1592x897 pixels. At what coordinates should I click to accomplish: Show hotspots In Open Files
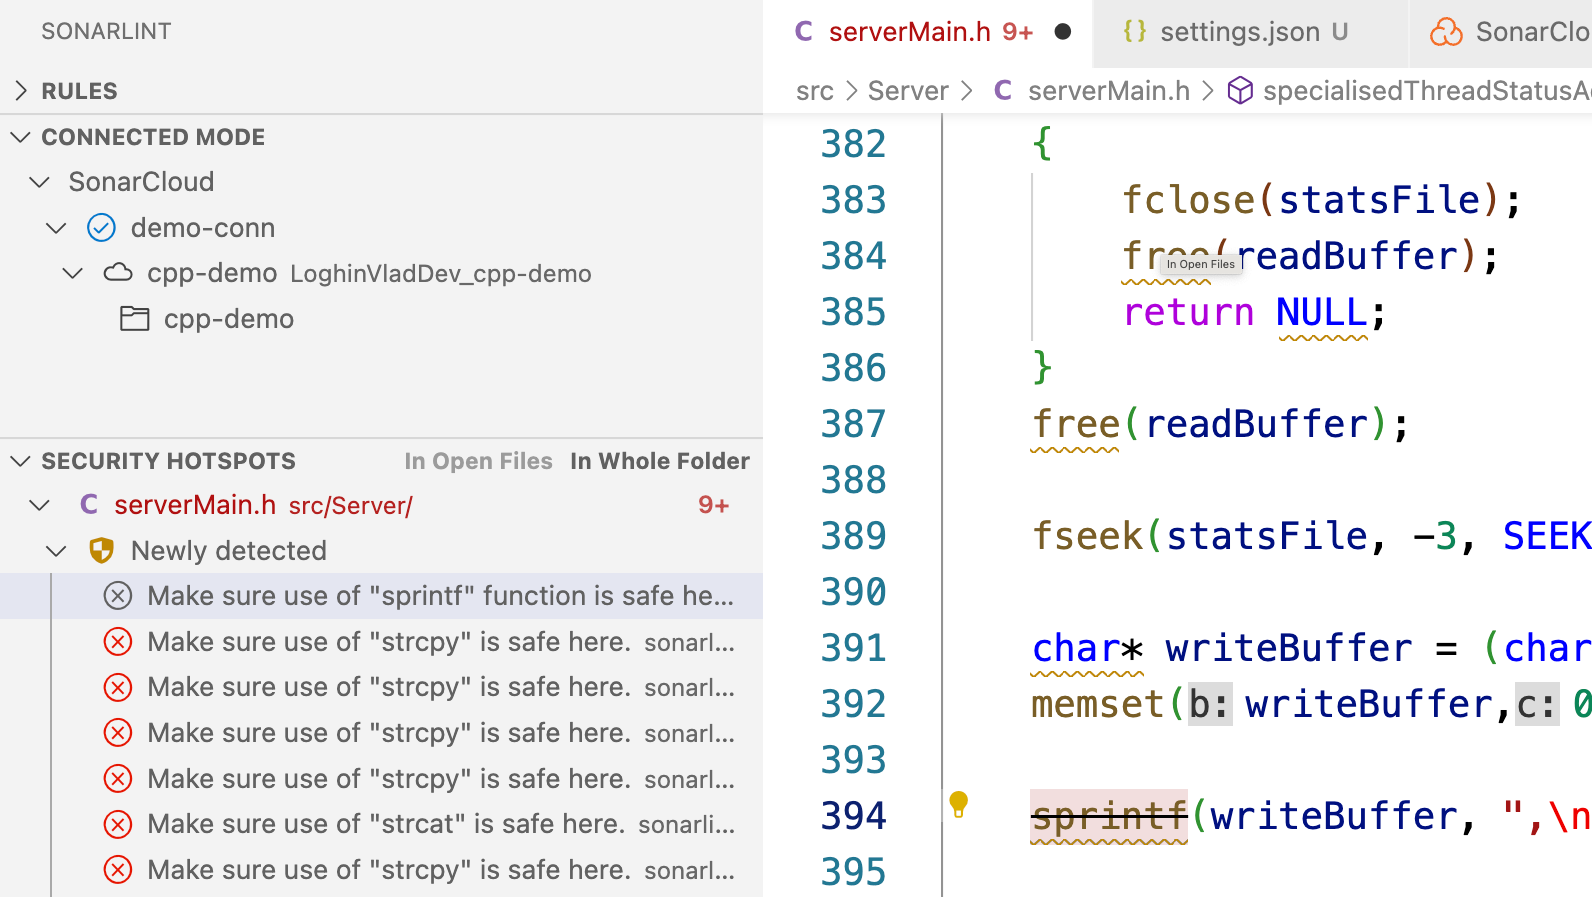(478, 461)
